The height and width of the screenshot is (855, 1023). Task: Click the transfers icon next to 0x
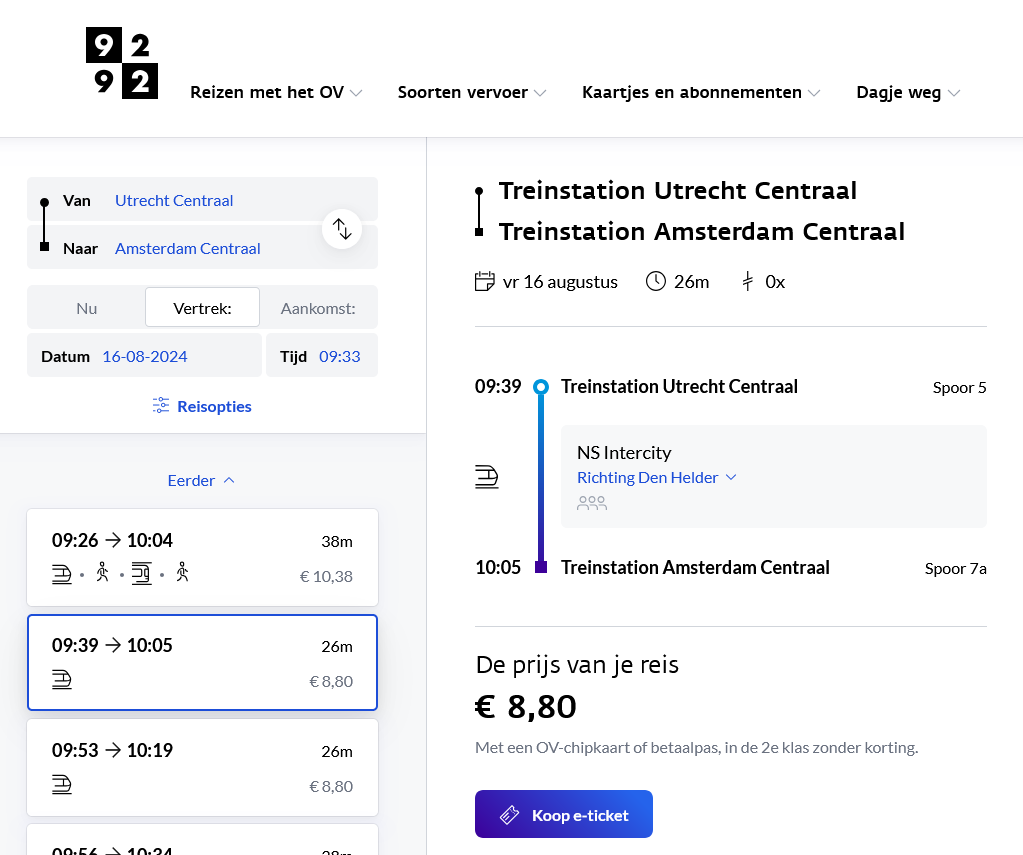coord(747,281)
